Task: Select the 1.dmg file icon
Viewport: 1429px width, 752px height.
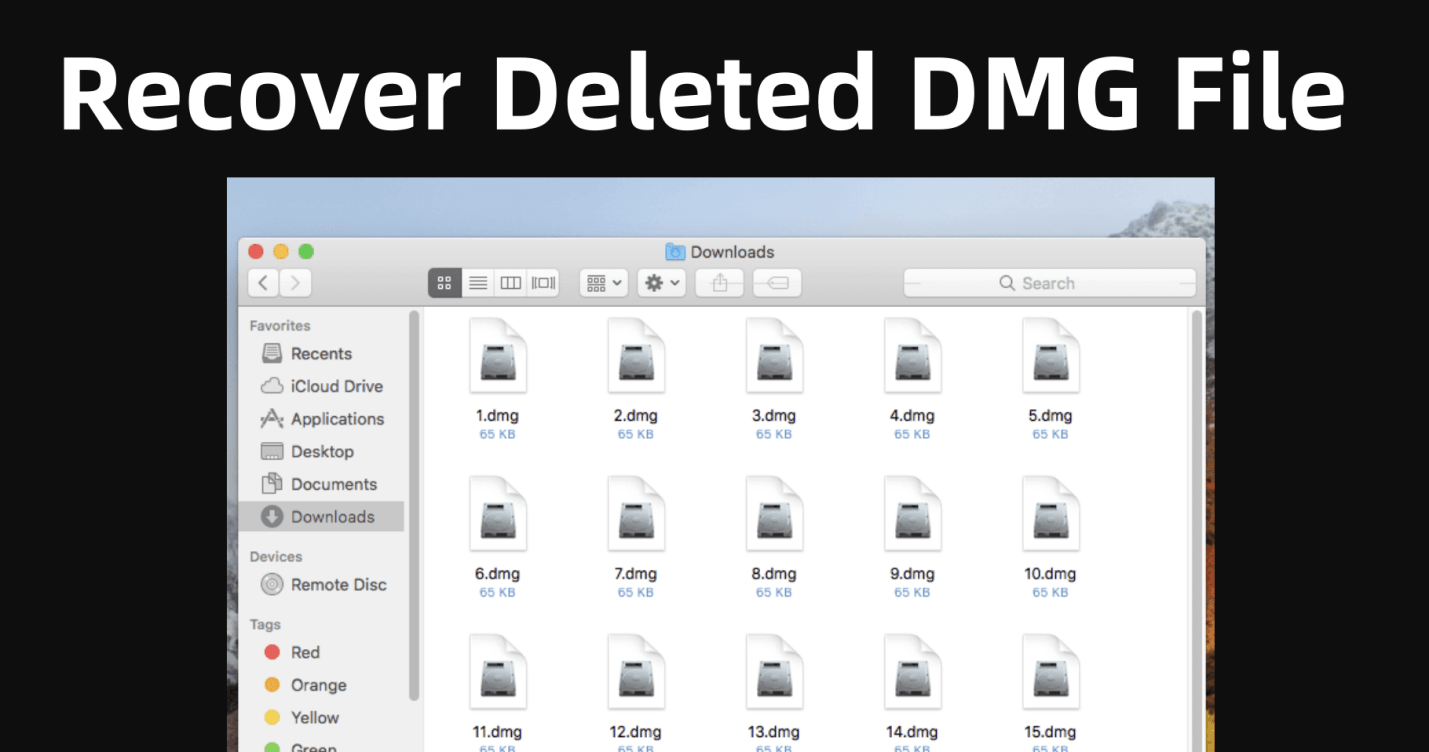Action: (x=497, y=356)
